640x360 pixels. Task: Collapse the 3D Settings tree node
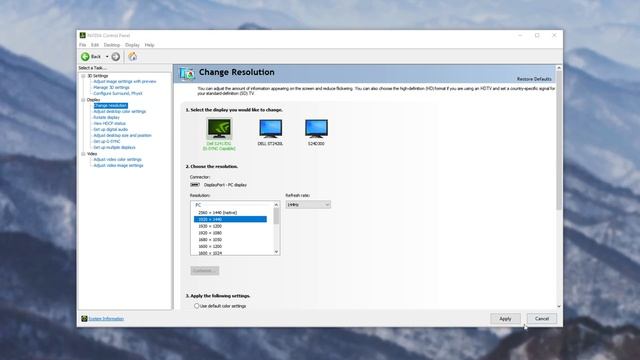[x=83, y=76]
